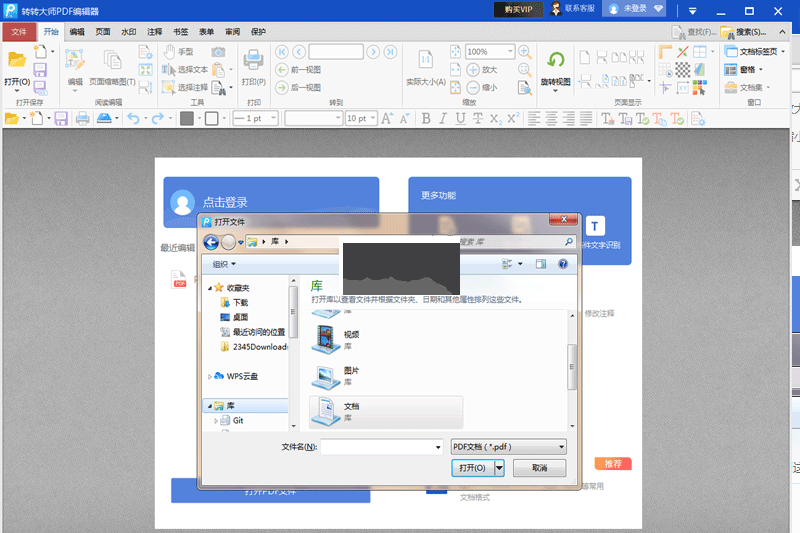Switch to the 注释 ribbon tab
800x533 pixels.
155,32
